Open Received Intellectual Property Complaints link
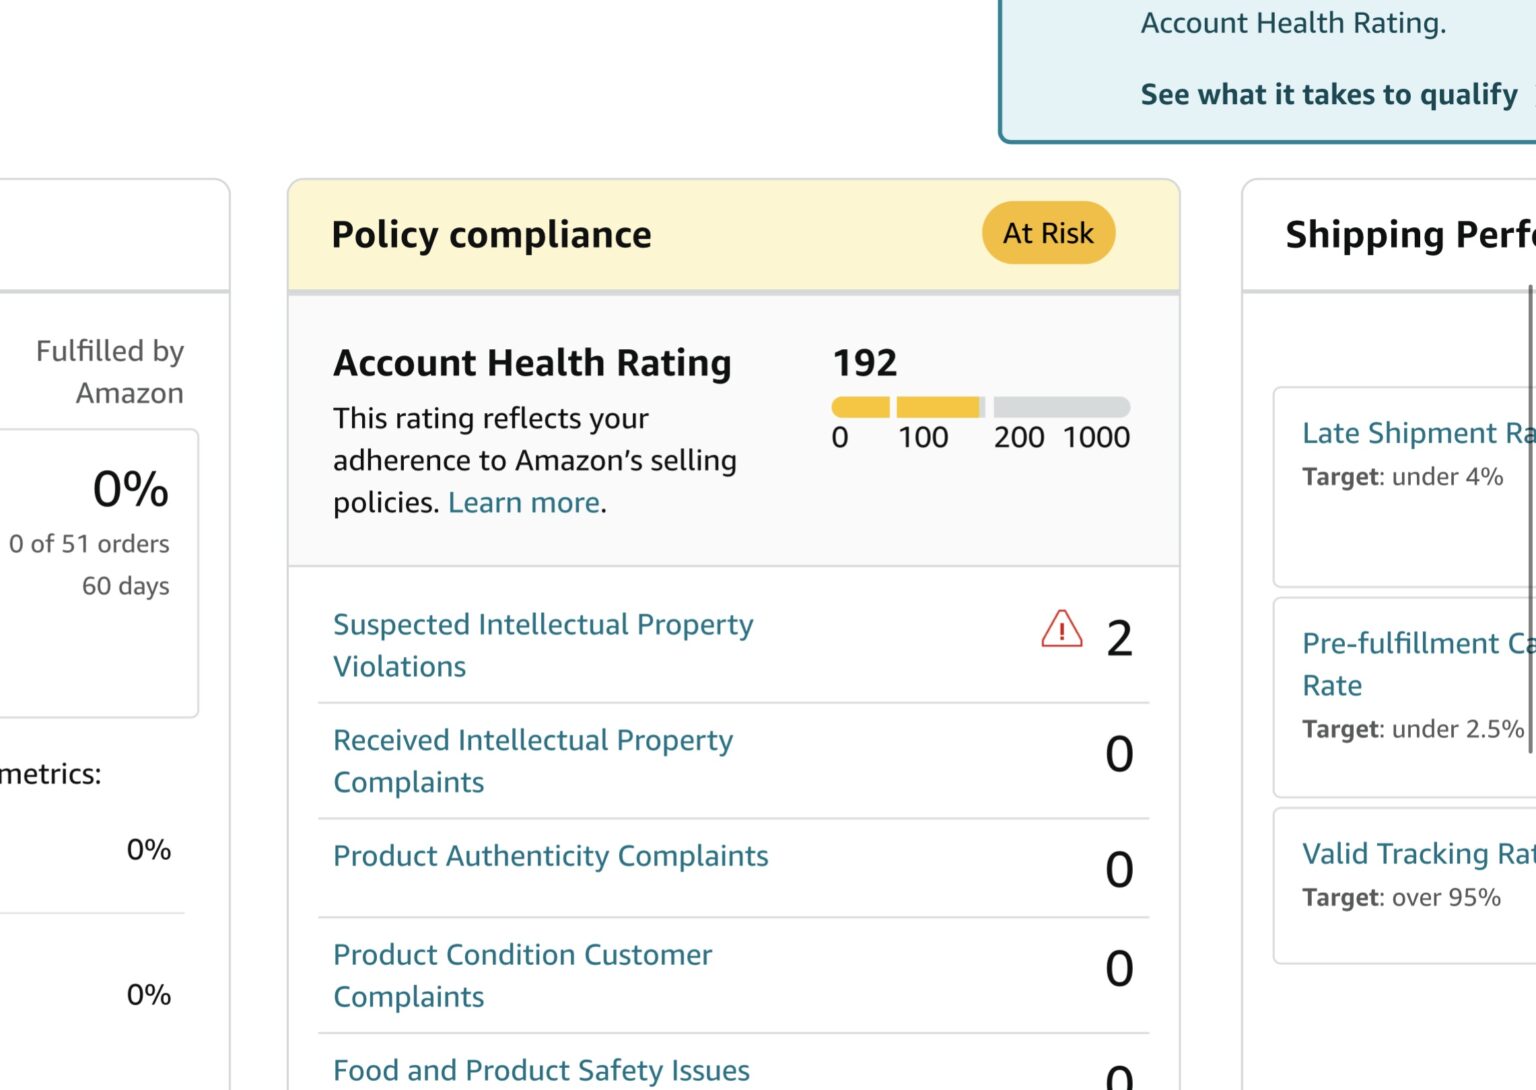This screenshot has width=1536, height=1090. pos(533,761)
